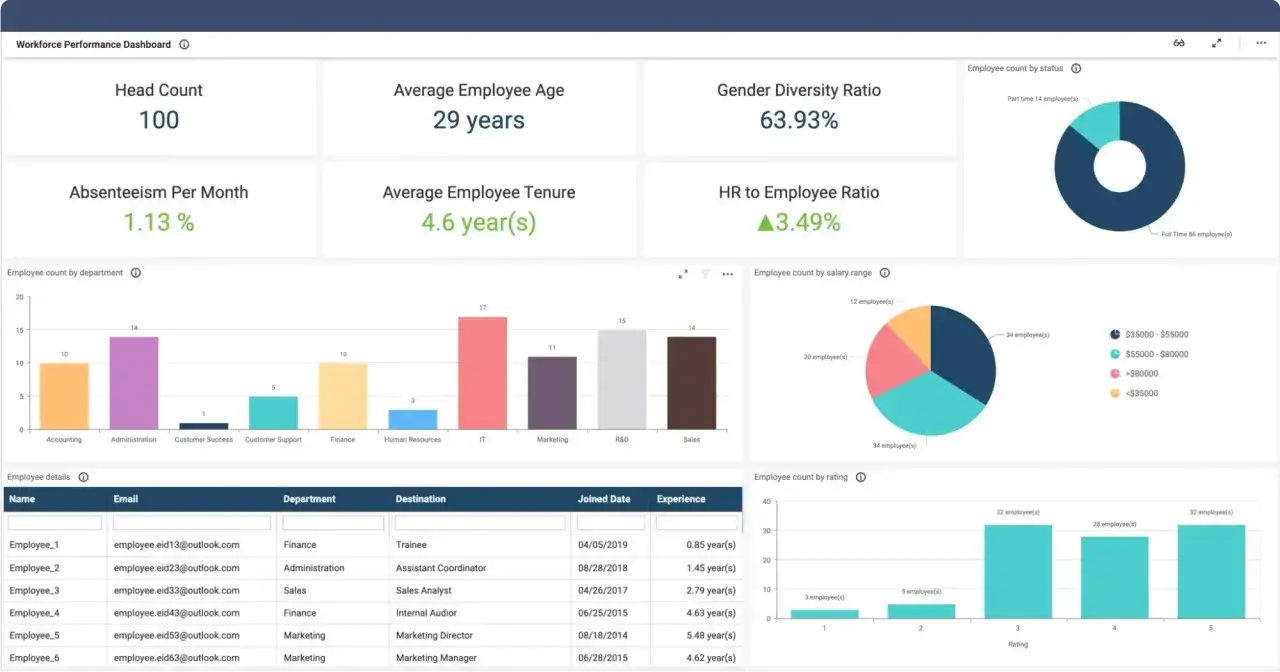Focus the Department column filter box
The image size is (1280, 672).
pyautogui.click(x=333, y=523)
